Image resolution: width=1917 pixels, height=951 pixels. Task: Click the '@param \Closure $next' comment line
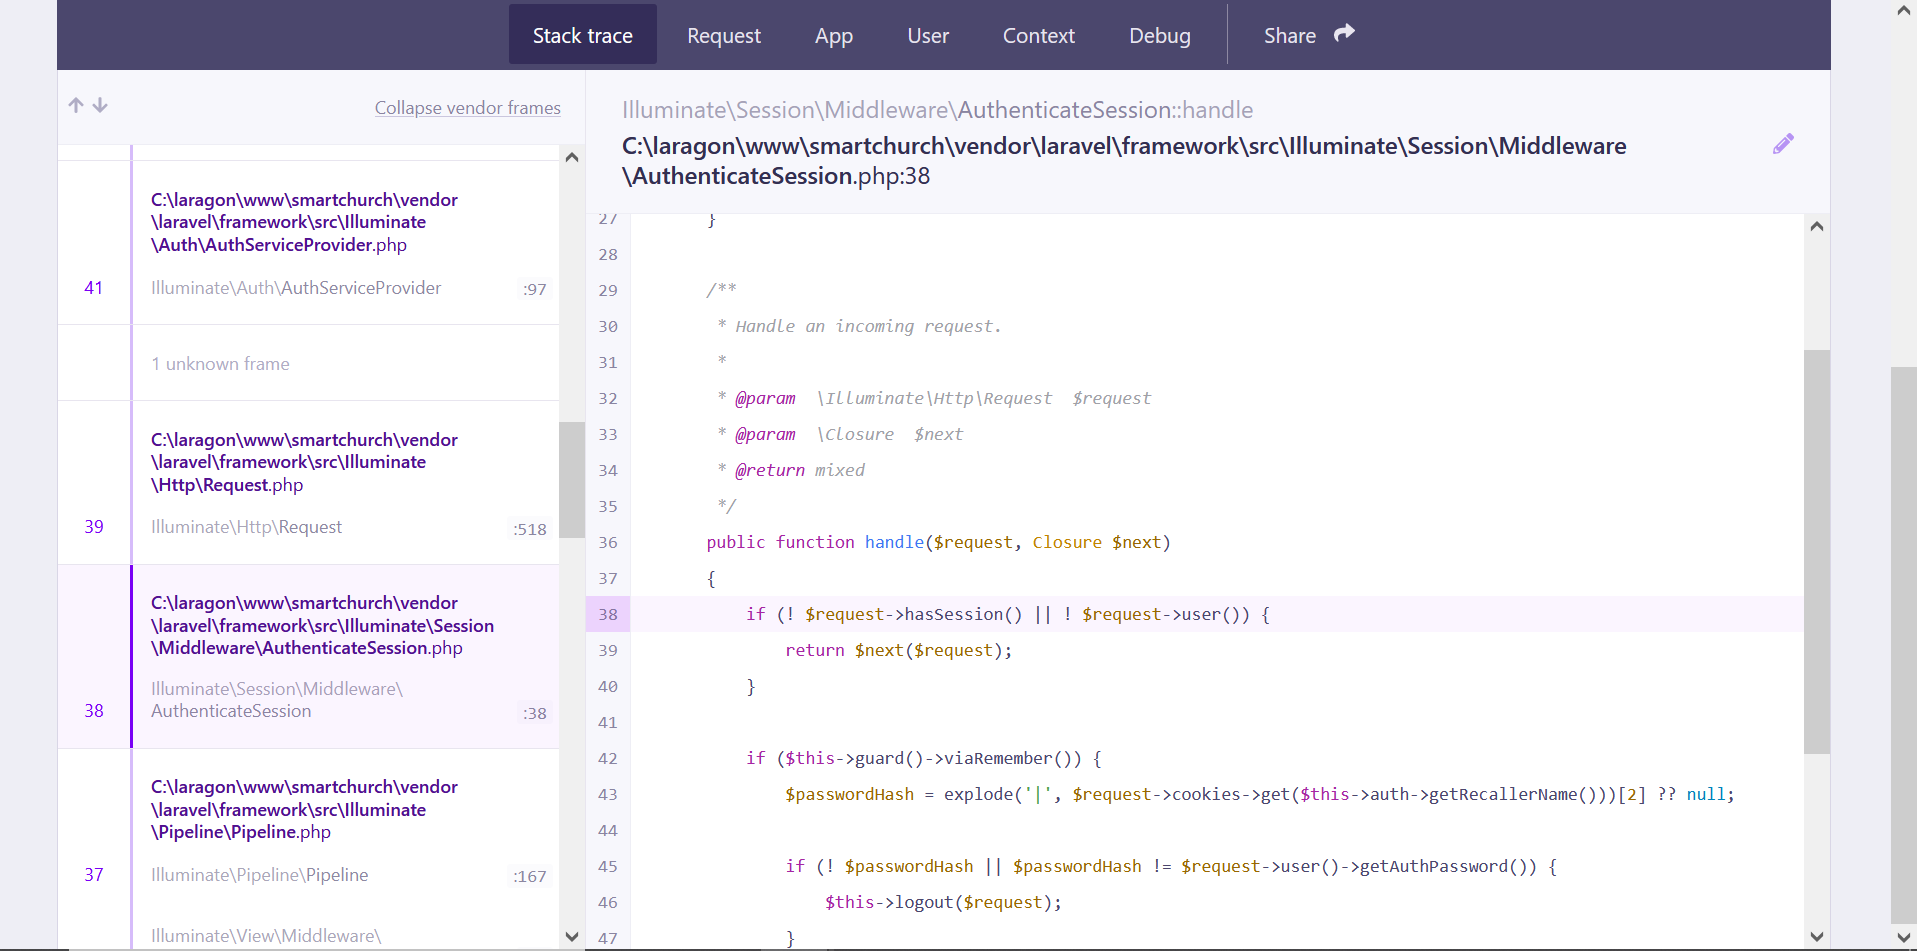[x=840, y=434]
